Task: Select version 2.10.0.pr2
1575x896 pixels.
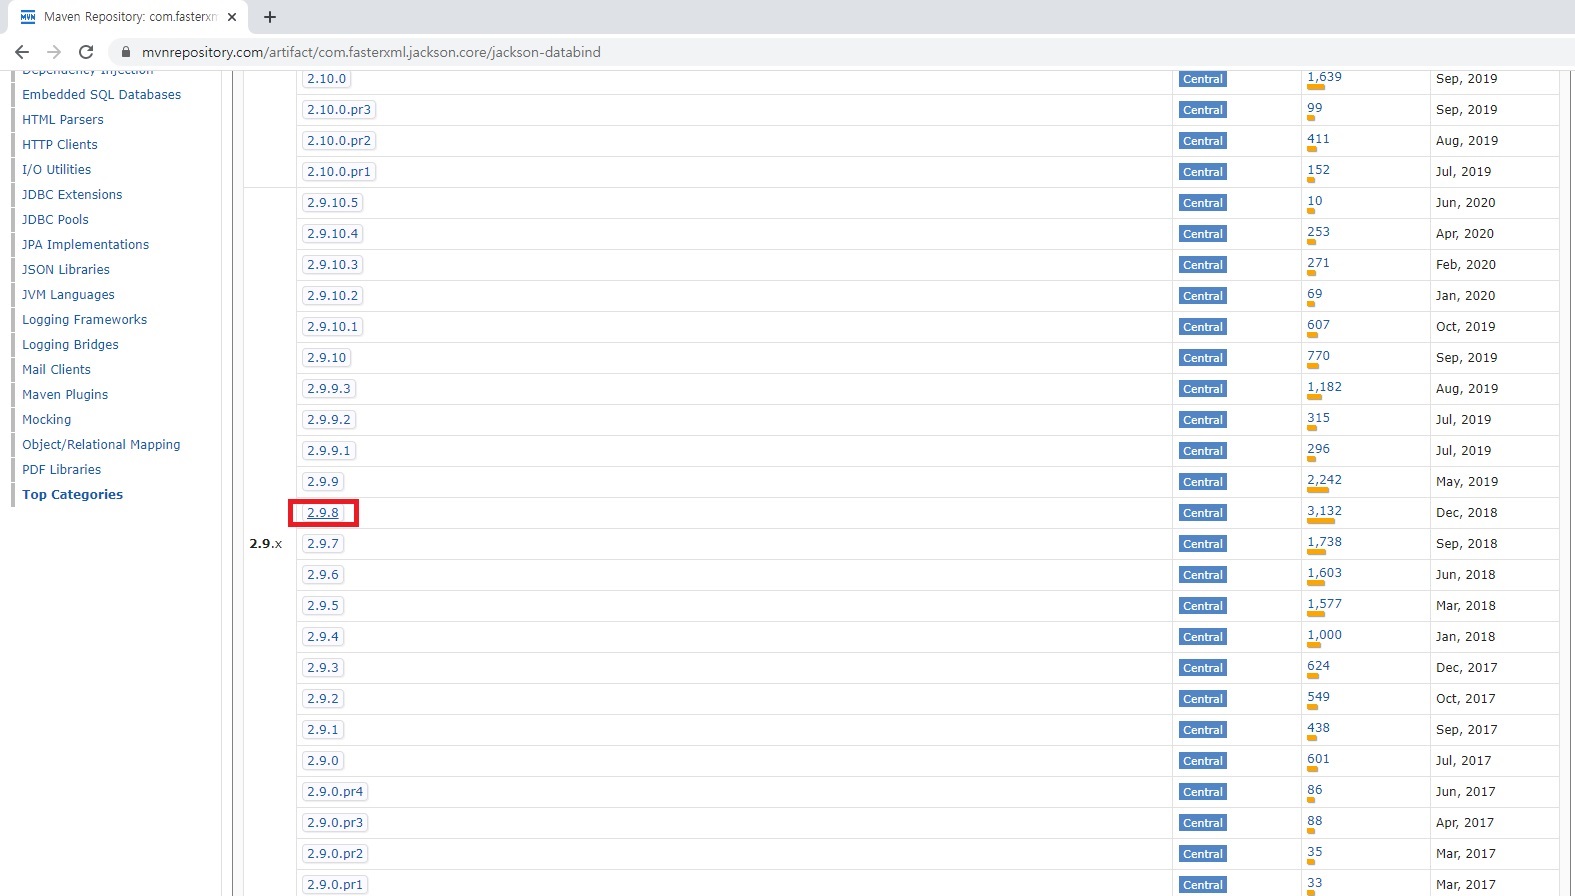Action: click(339, 141)
